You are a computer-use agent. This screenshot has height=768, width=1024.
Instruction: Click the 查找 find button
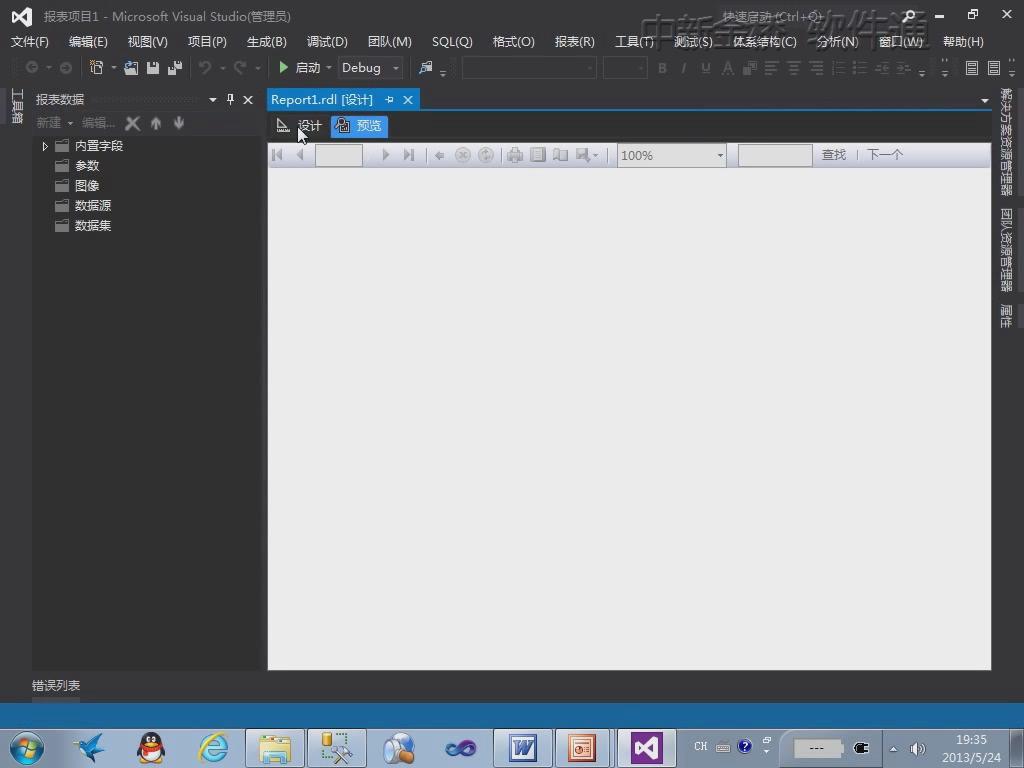coord(834,155)
